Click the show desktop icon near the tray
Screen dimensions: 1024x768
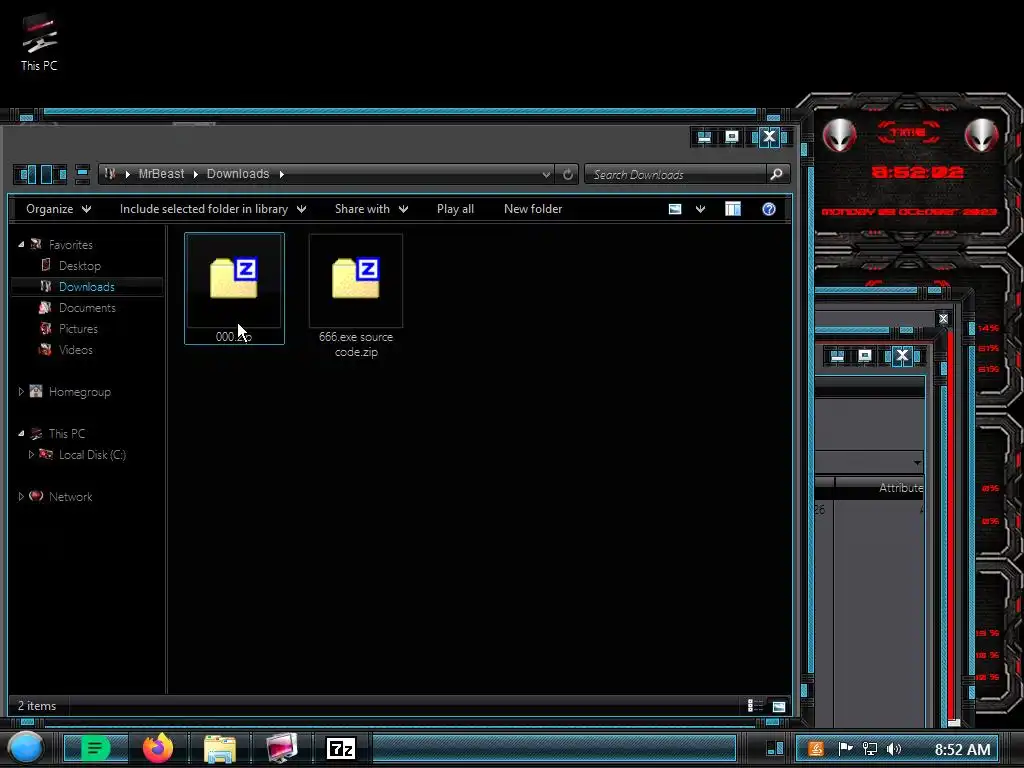(775, 748)
